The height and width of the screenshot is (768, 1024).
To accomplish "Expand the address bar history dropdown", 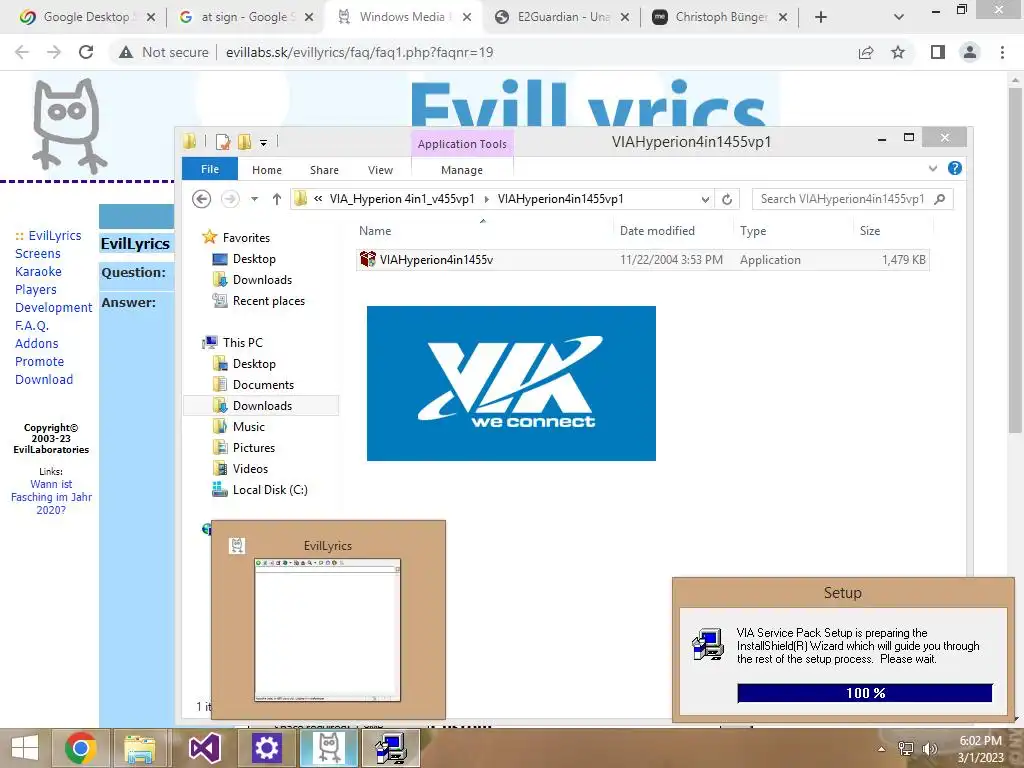I will pos(705,199).
